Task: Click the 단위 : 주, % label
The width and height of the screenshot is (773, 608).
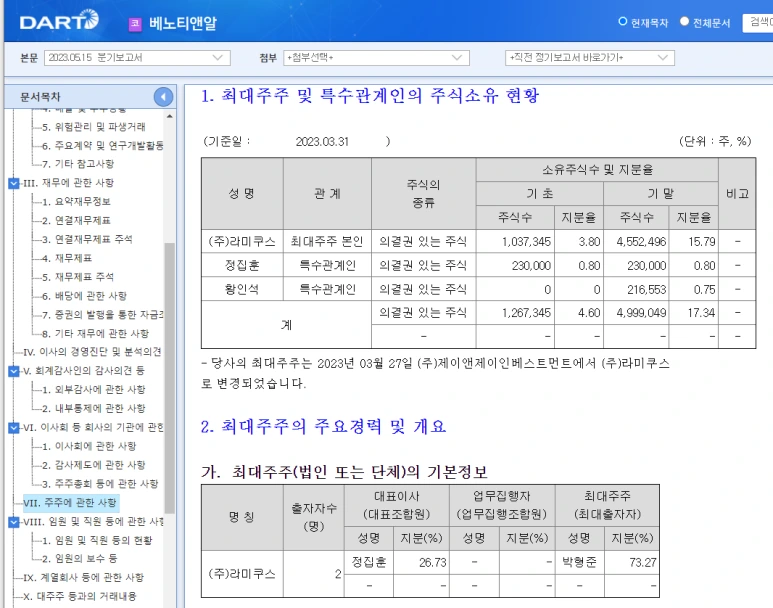Action: point(715,142)
